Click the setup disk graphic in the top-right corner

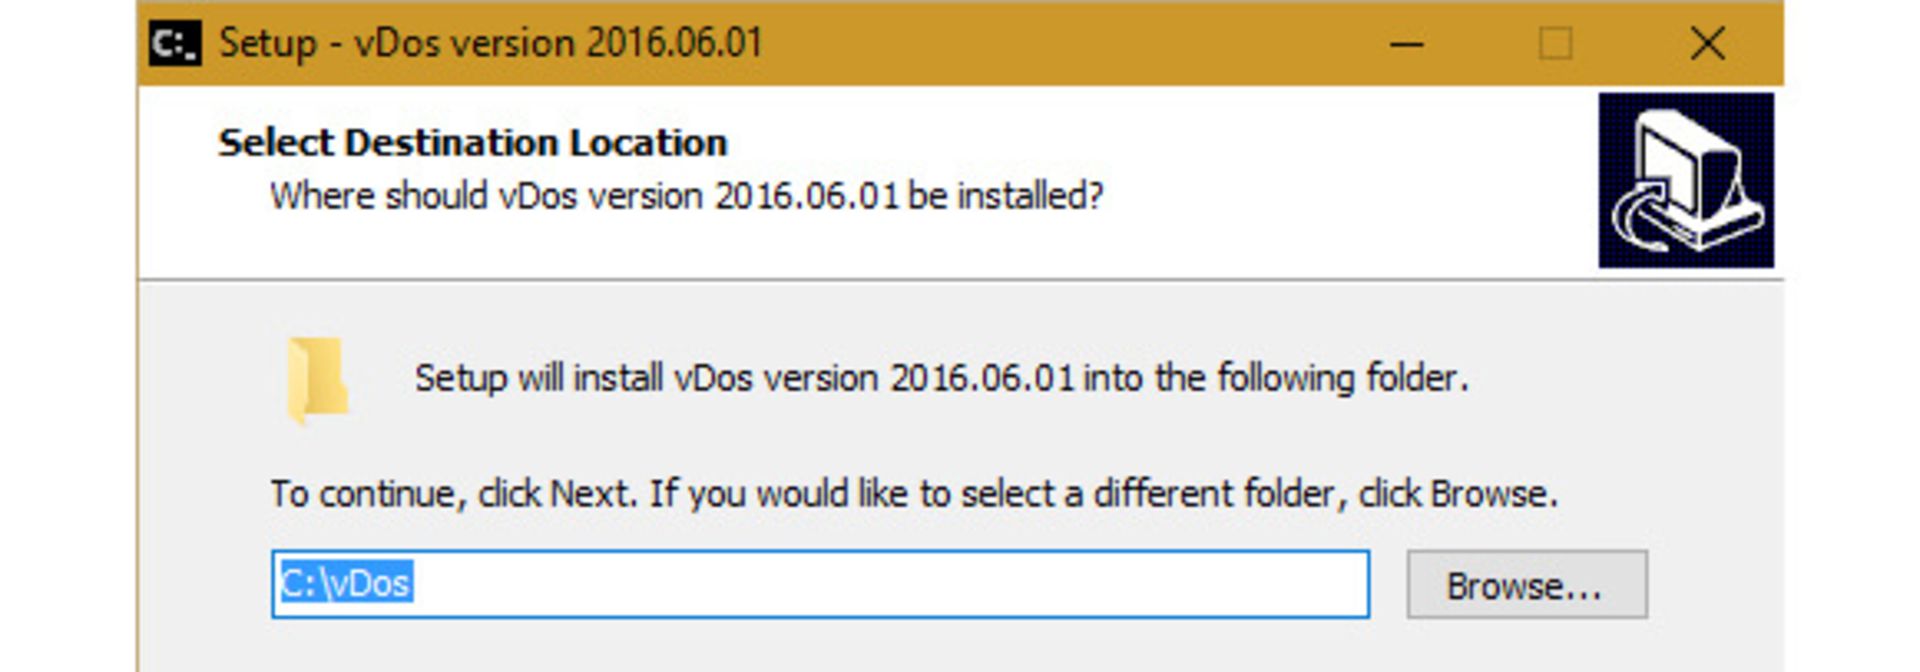point(1686,180)
